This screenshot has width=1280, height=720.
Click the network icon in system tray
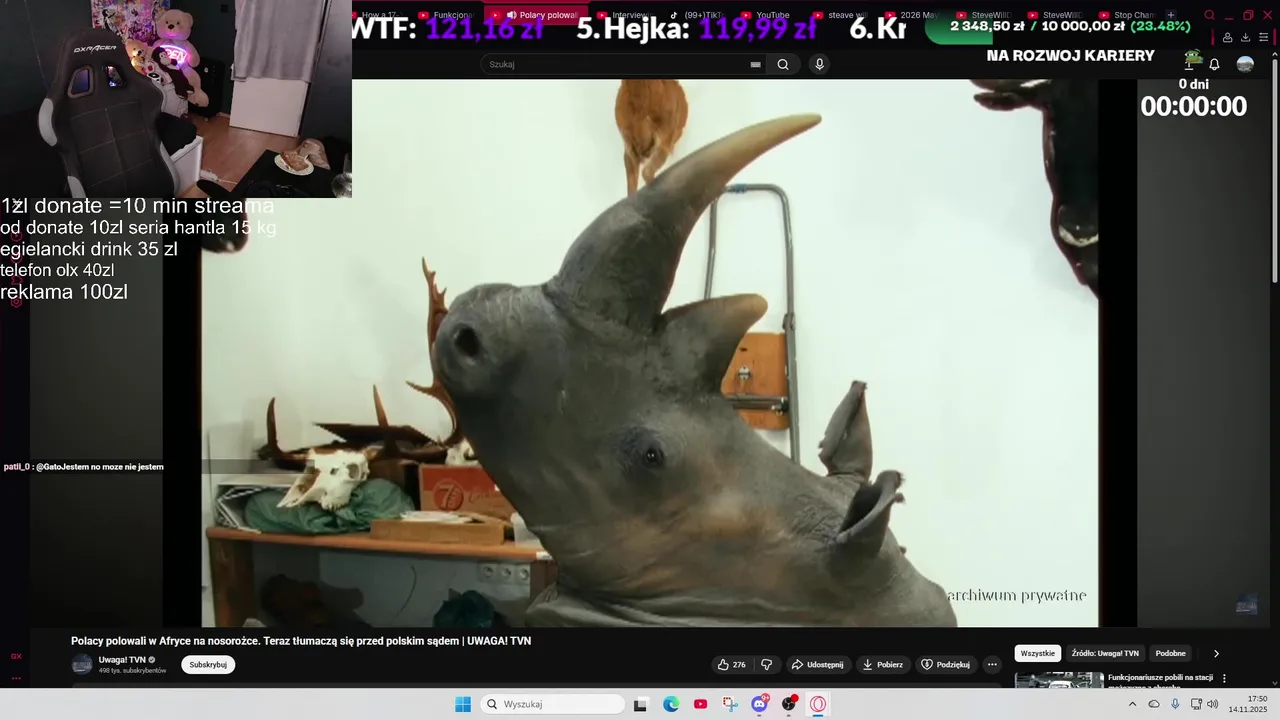(x=1196, y=704)
